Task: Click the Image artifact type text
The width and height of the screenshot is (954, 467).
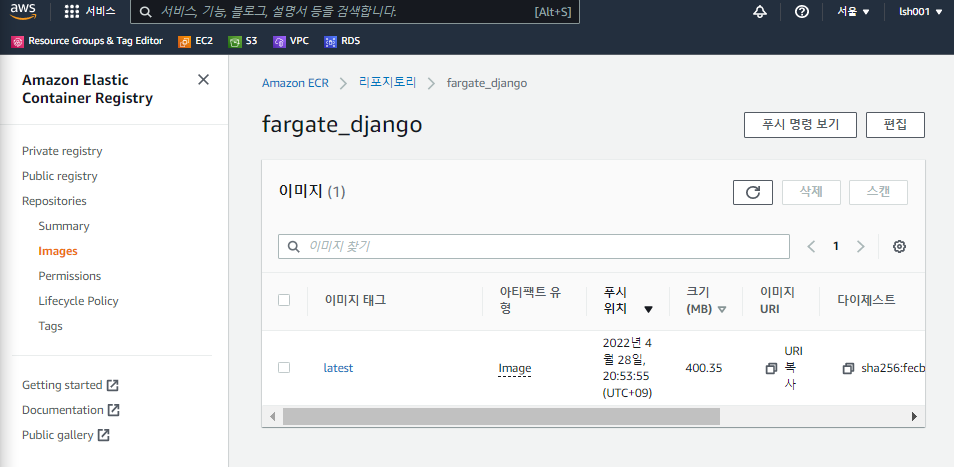Action: (515, 368)
